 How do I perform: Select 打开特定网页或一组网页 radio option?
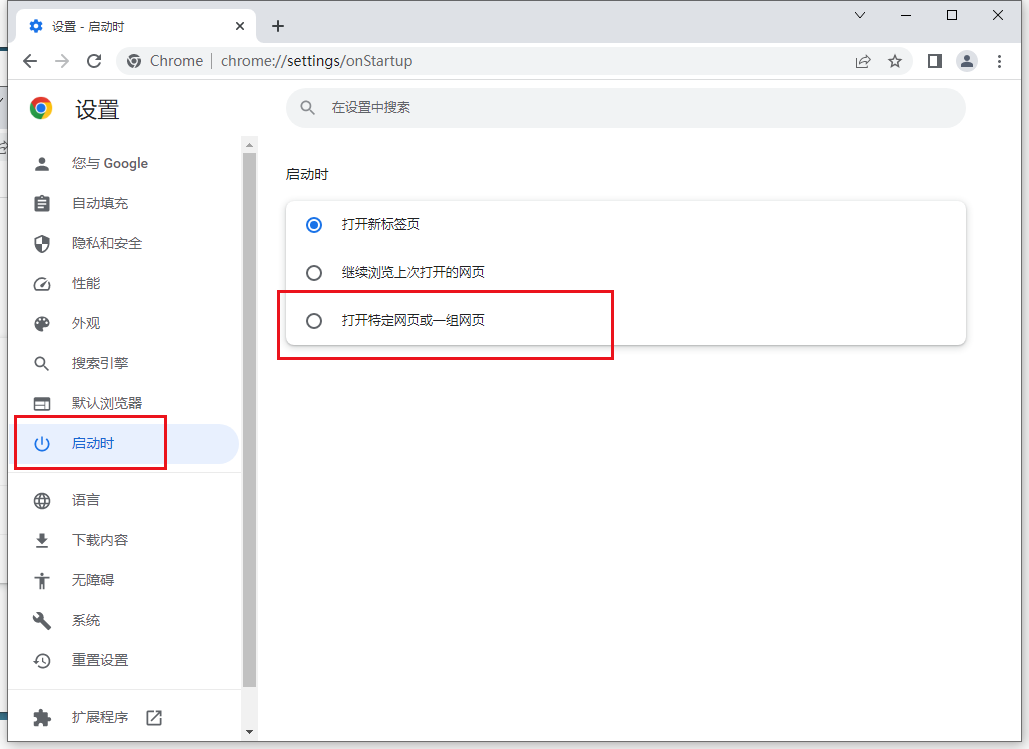coord(314,321)
